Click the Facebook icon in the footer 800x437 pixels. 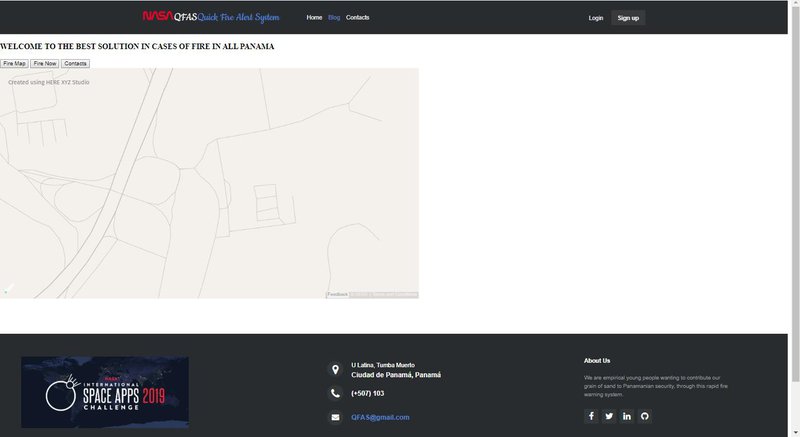pyautogui.click(x=591, y=416)
